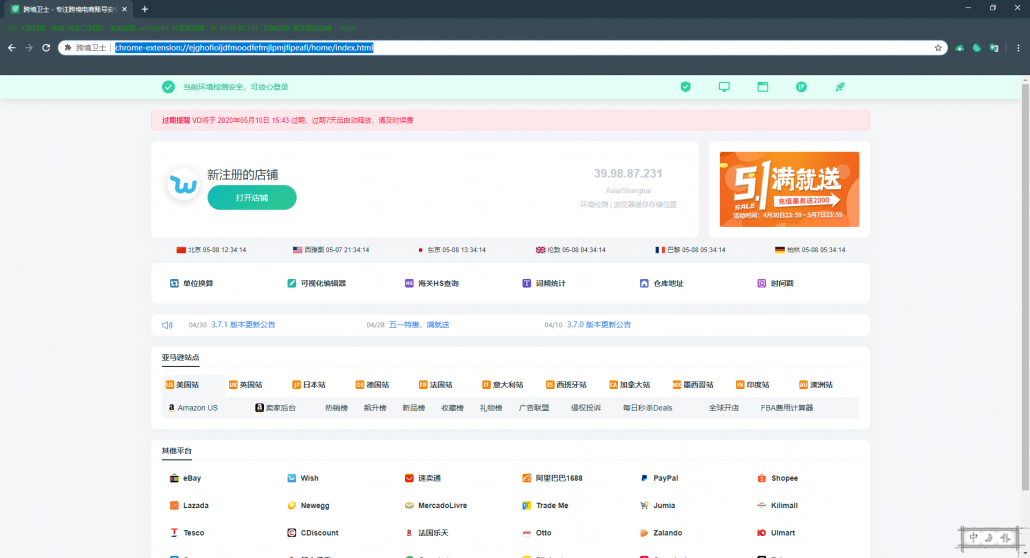Switch to the 印度站 tab

752,384
